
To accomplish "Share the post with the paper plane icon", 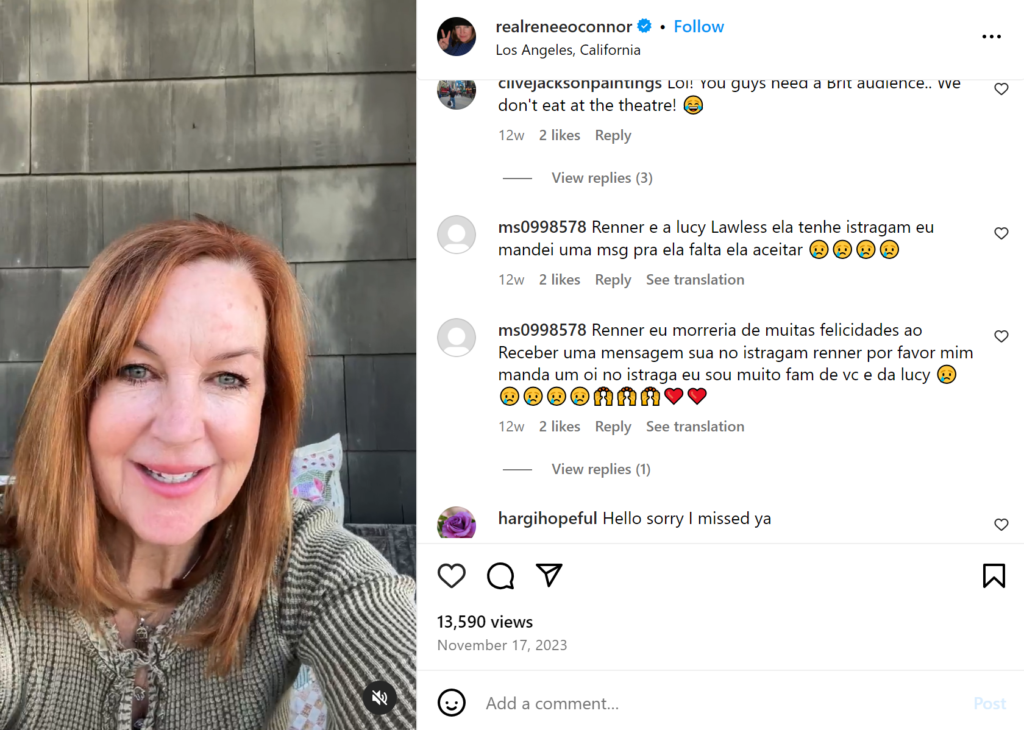I will (549, 575).
